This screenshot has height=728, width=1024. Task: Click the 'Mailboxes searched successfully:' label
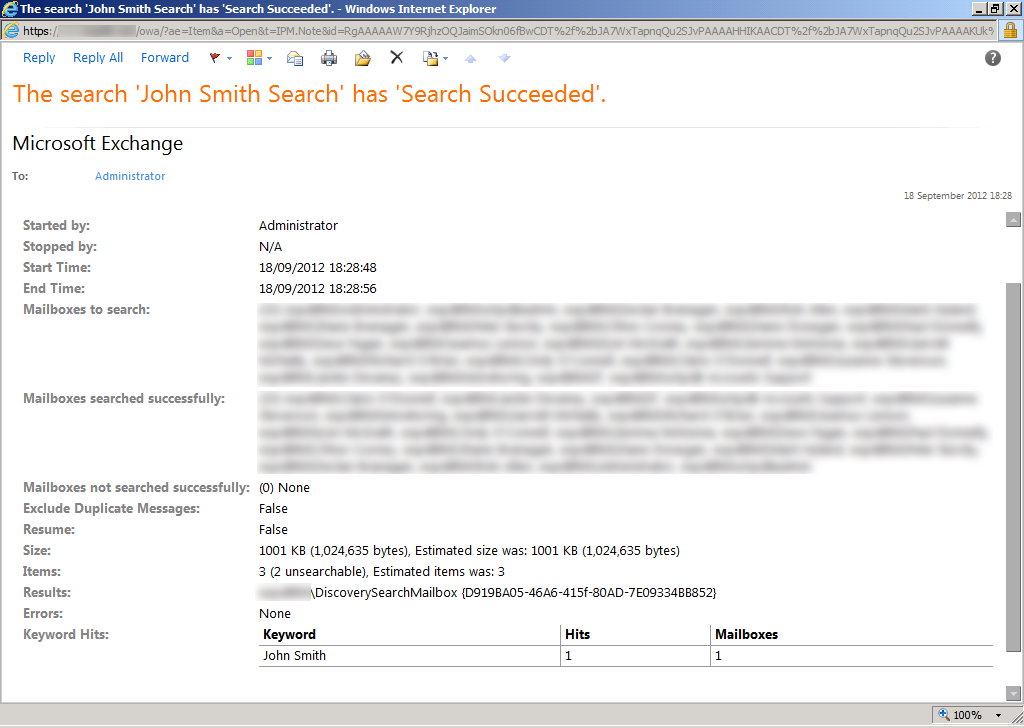pos(124,398)
